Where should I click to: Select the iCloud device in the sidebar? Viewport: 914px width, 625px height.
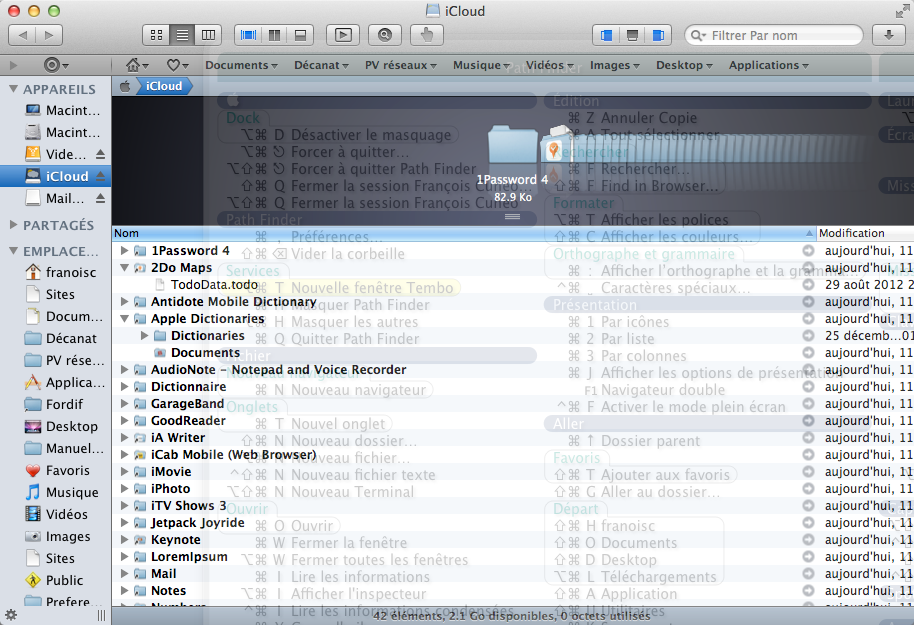coord(55,176)
